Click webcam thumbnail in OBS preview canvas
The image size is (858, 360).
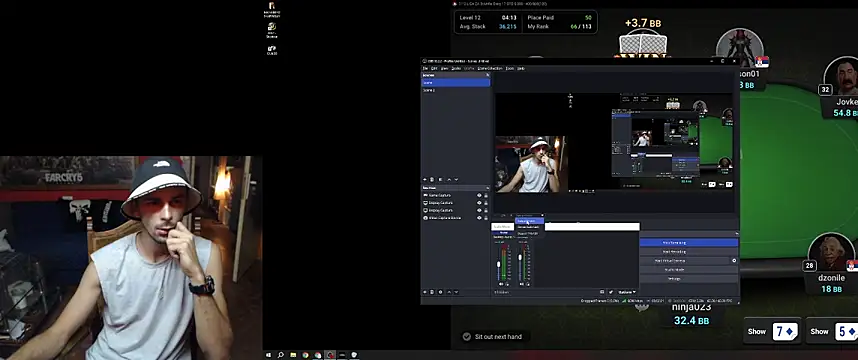tap(531, 164)
